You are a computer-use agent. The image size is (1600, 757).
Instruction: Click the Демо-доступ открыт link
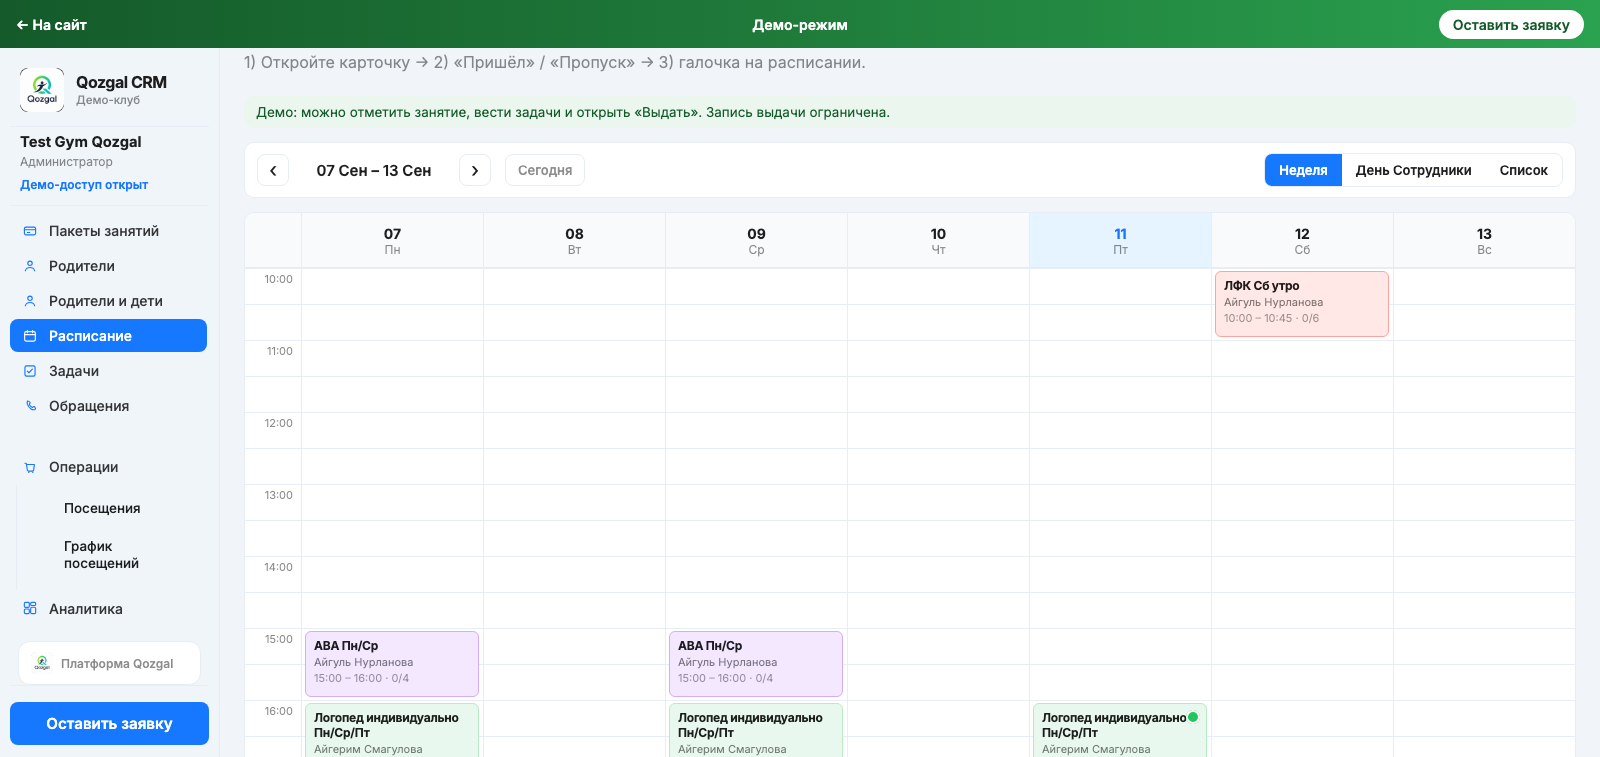point(84,185)
